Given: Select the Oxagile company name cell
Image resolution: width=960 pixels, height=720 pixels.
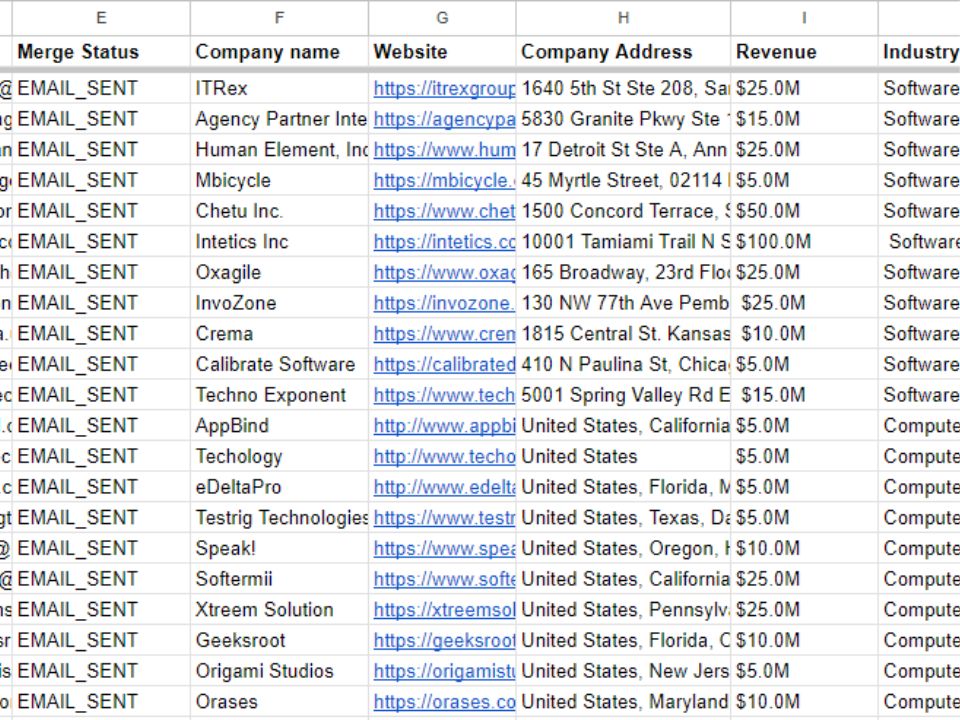Looking at the screenshot, I should click(x=279, y=272).
